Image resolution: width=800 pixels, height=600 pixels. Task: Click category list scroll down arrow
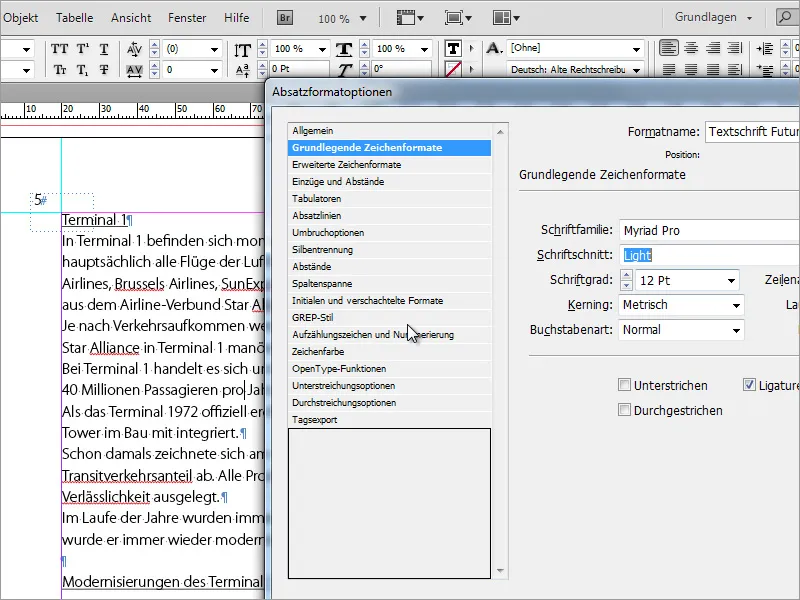click(x=500, y=571)
